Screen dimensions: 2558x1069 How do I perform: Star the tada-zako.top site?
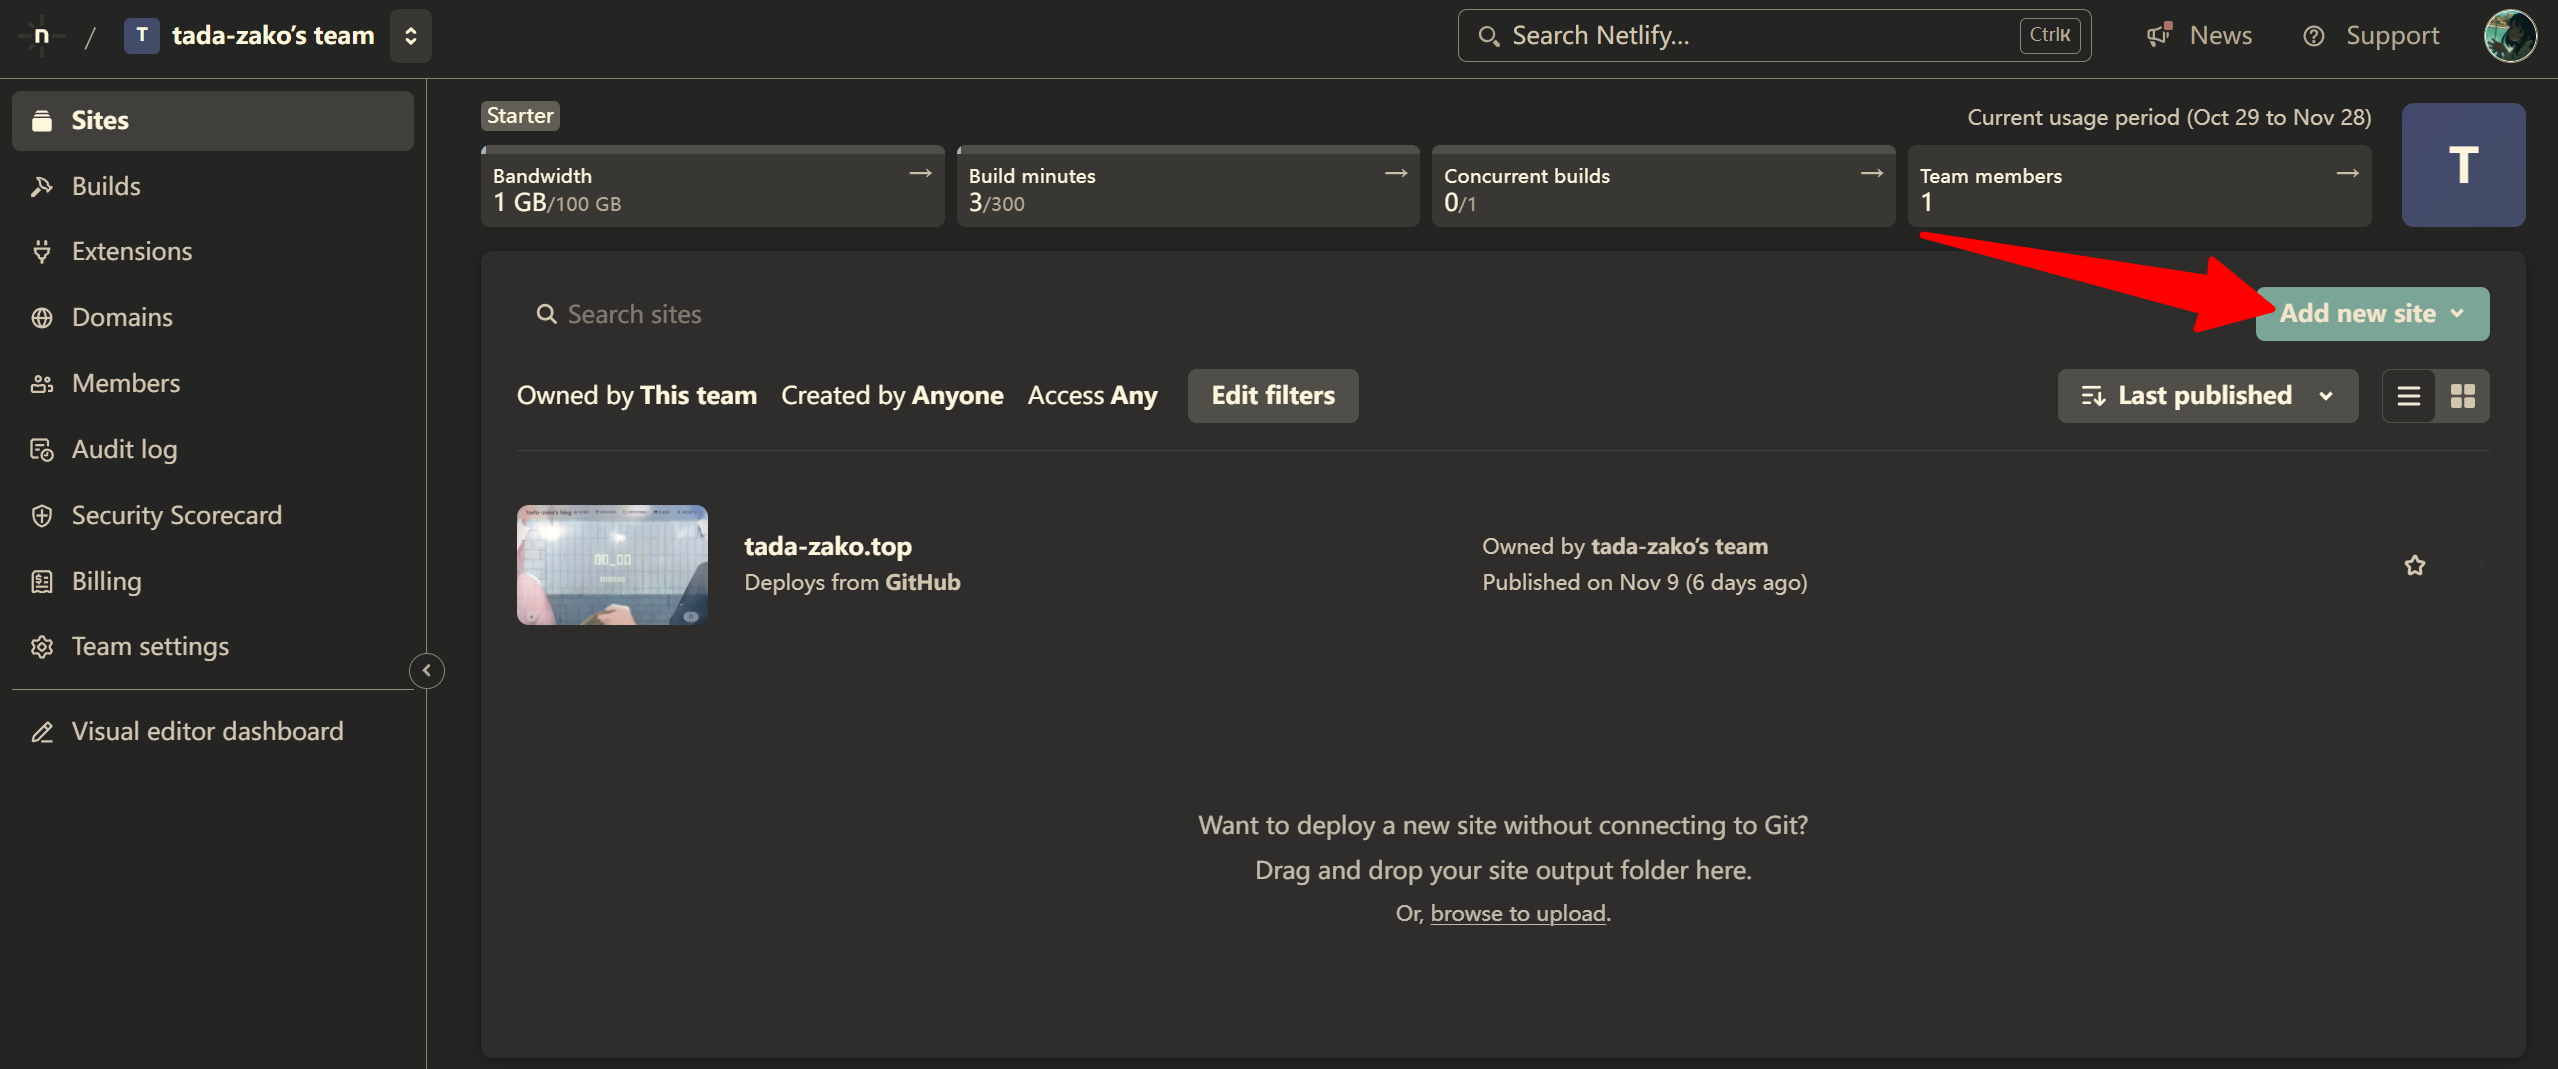point(2414,565)
